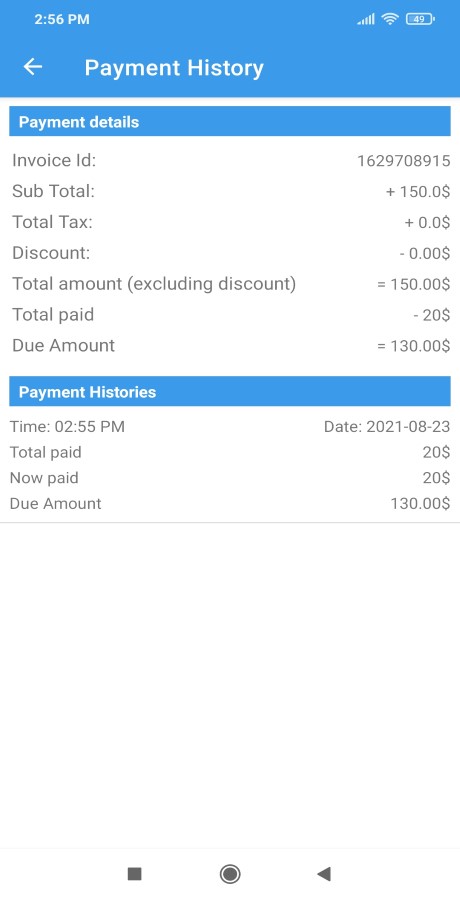Tap the Due Amount = 130.00$ value
The image size is (460, 900).
point(413,346)
